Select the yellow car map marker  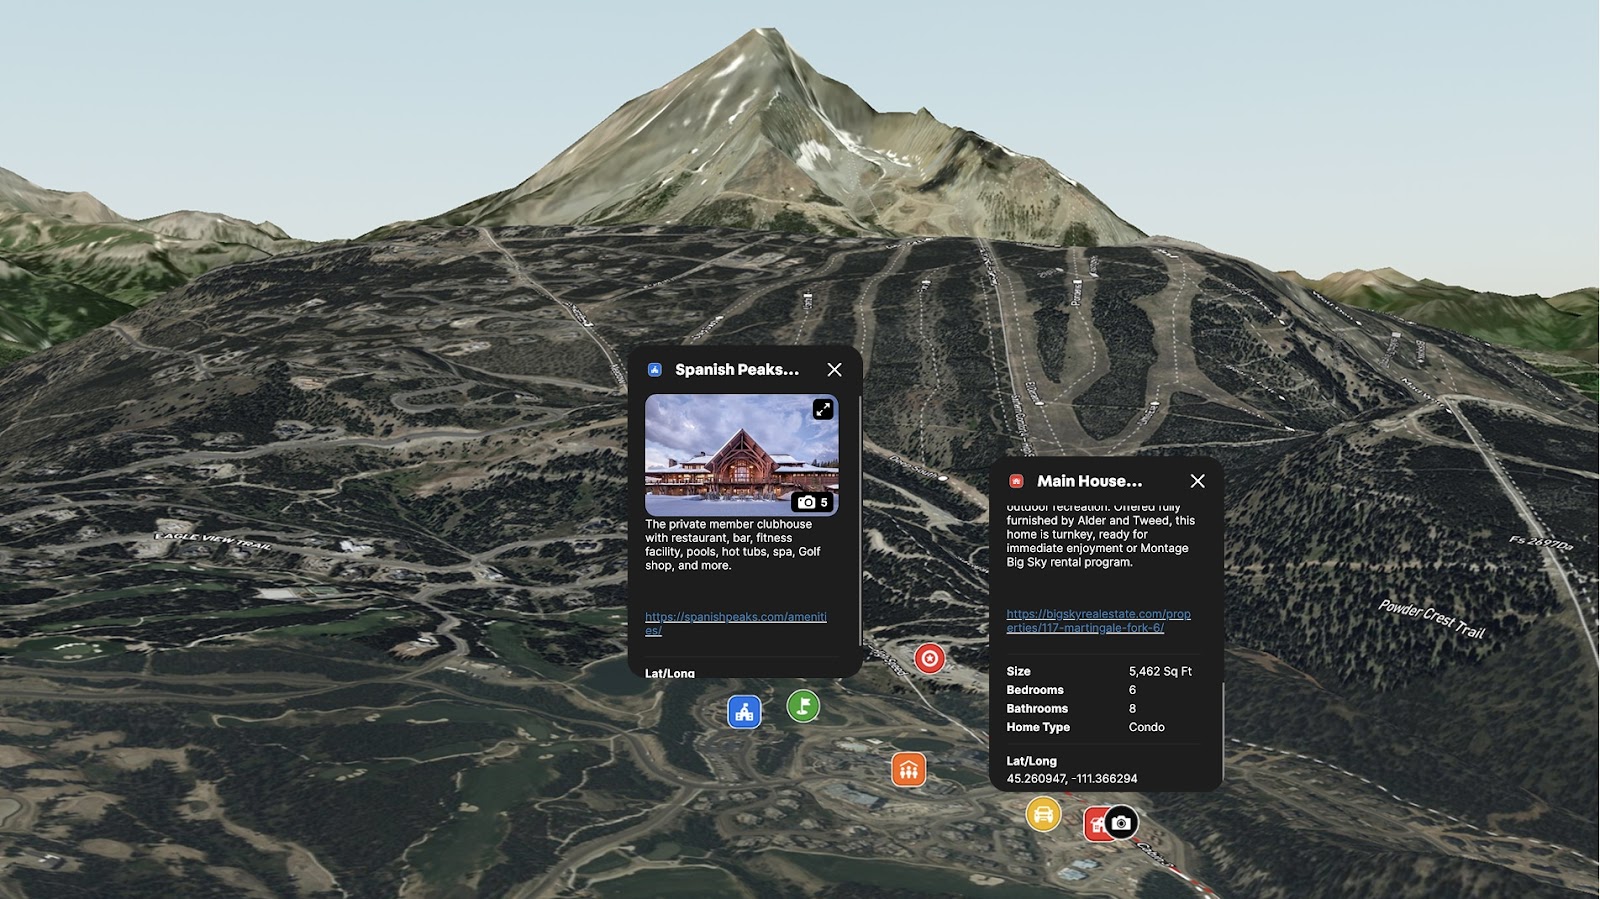1043,813
